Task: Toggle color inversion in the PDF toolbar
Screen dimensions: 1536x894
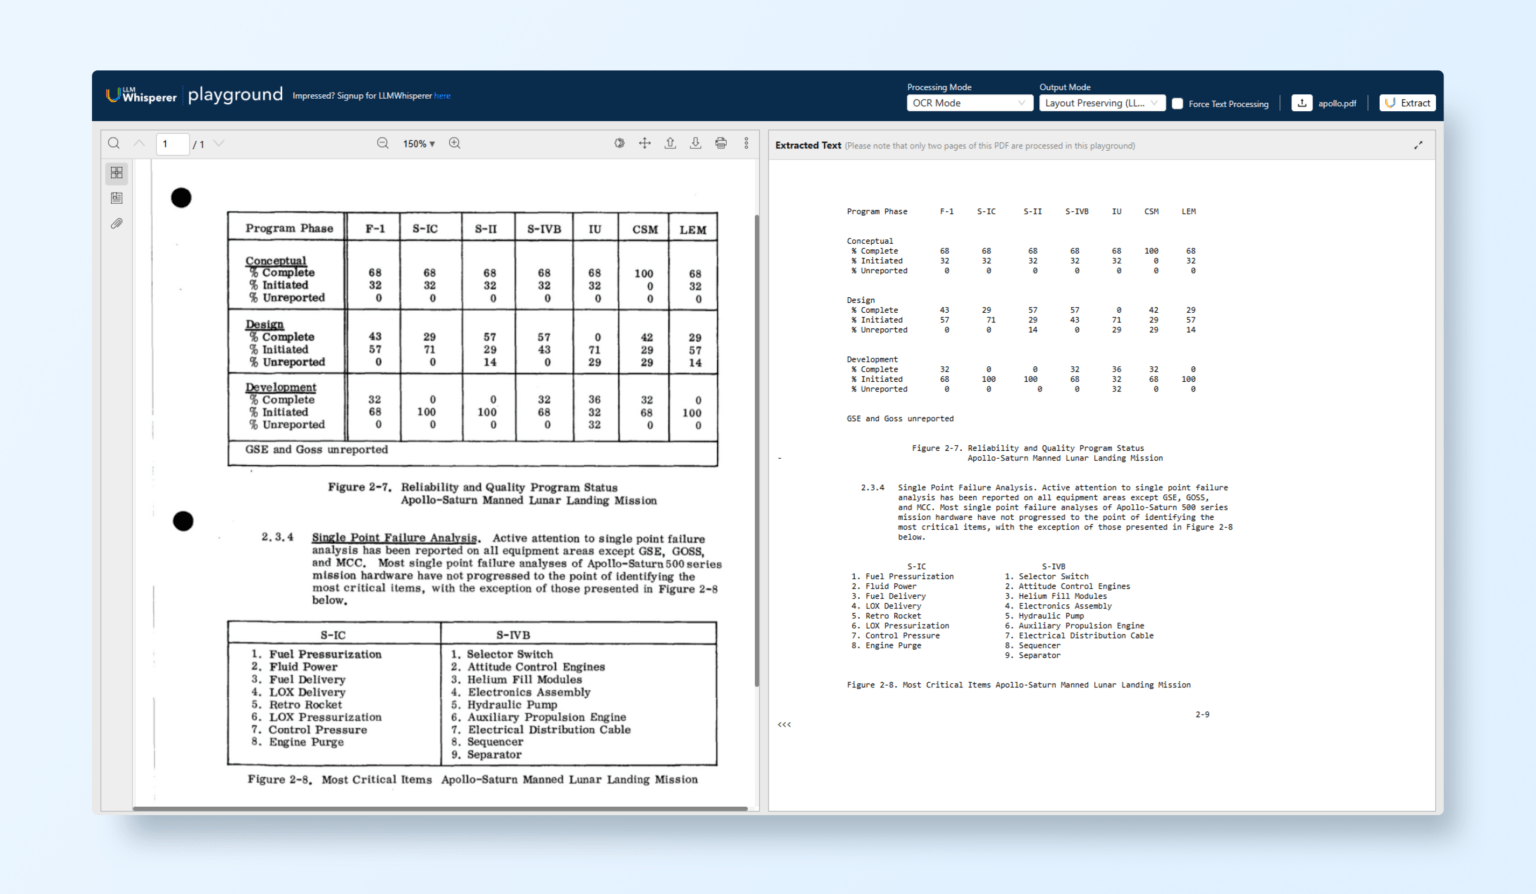Action: pos(619,143)
